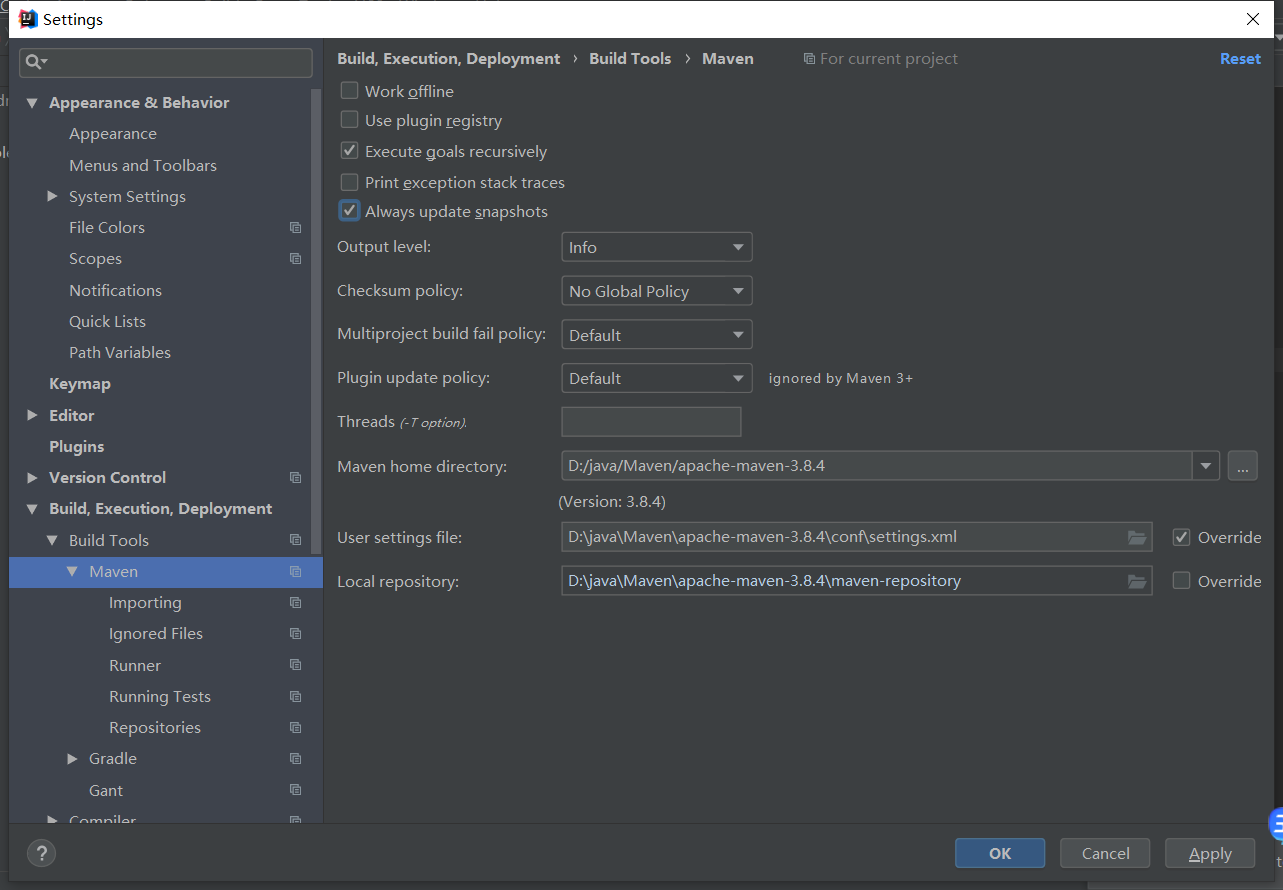Open Importing under Maven

point(145,603)
